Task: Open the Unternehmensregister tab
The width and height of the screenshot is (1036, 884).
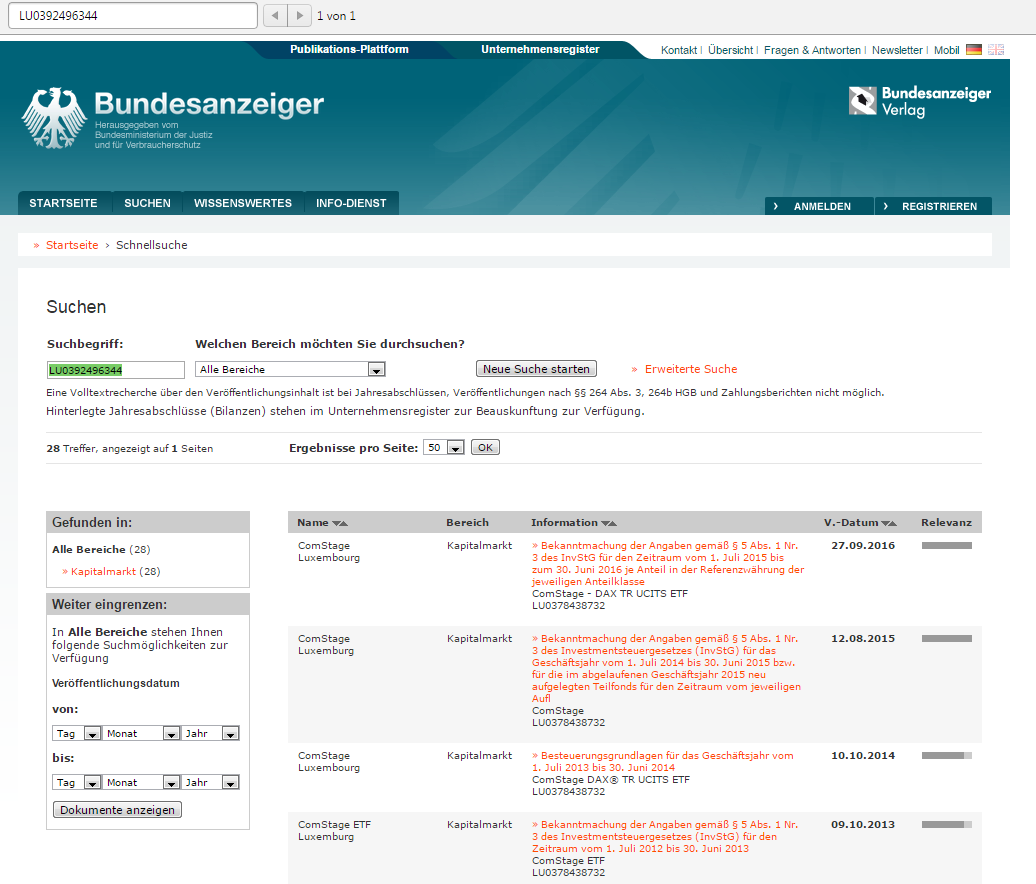Action: click(x=540, y=50)
